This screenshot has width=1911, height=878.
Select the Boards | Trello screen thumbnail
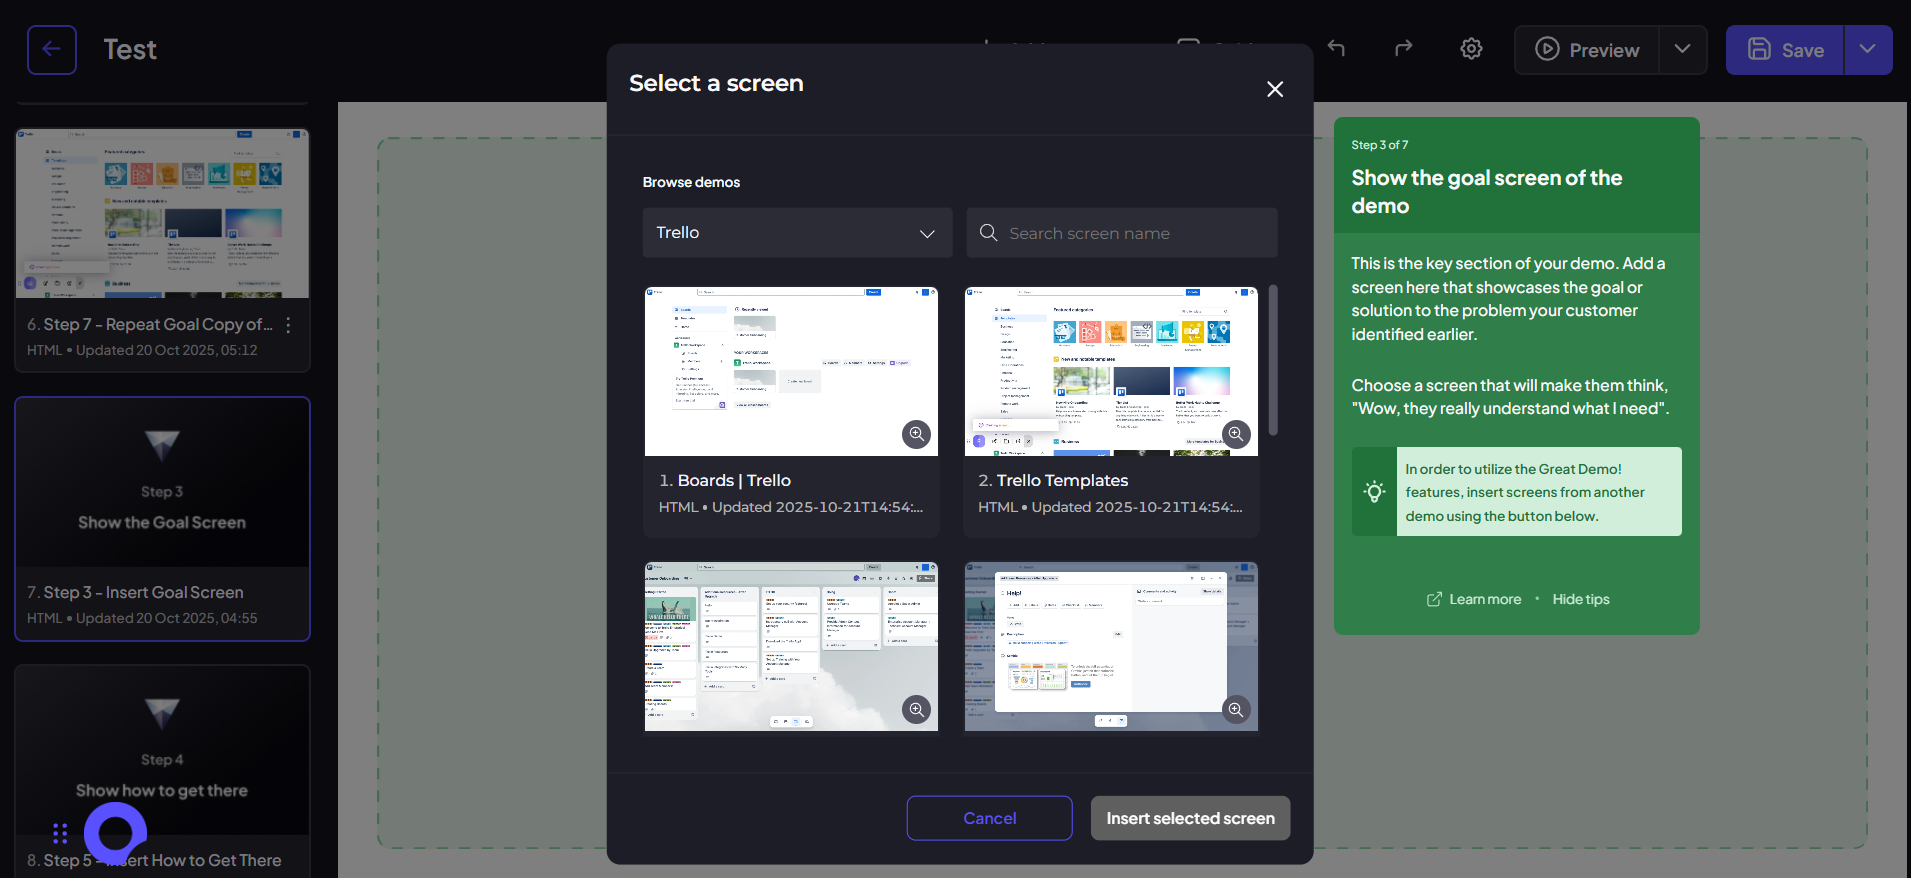(791, 372)
